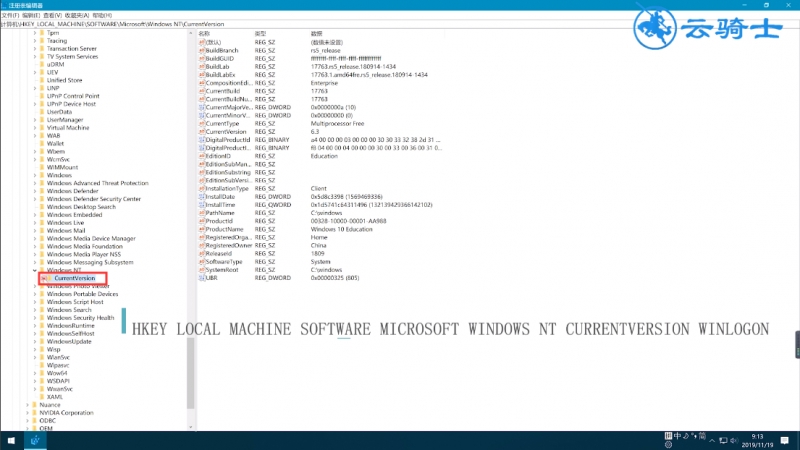Collapse the Windows NT key
The image size is (800, 450).
(35, 270)
